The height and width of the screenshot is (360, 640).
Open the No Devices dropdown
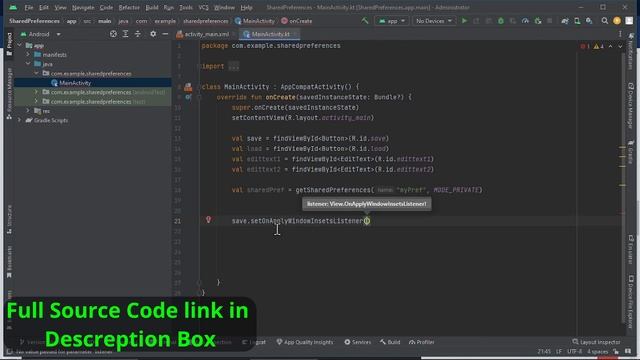(433, 21)
